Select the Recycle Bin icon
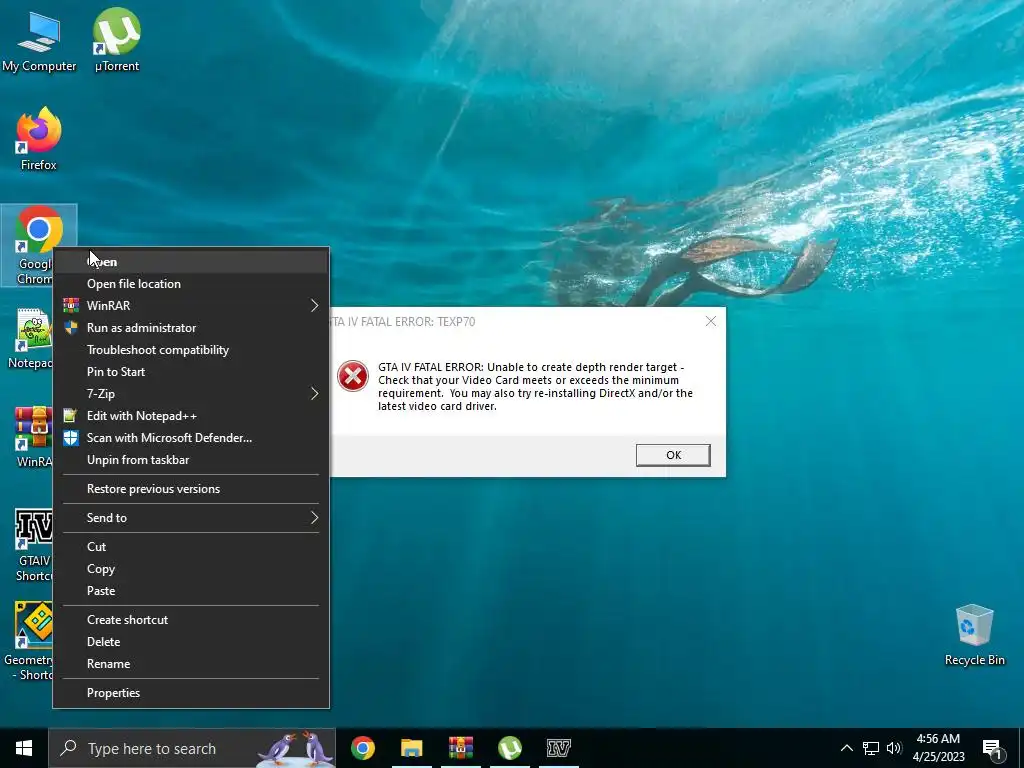The height and width of the screenshot is (768, 1024). [974, 635]
